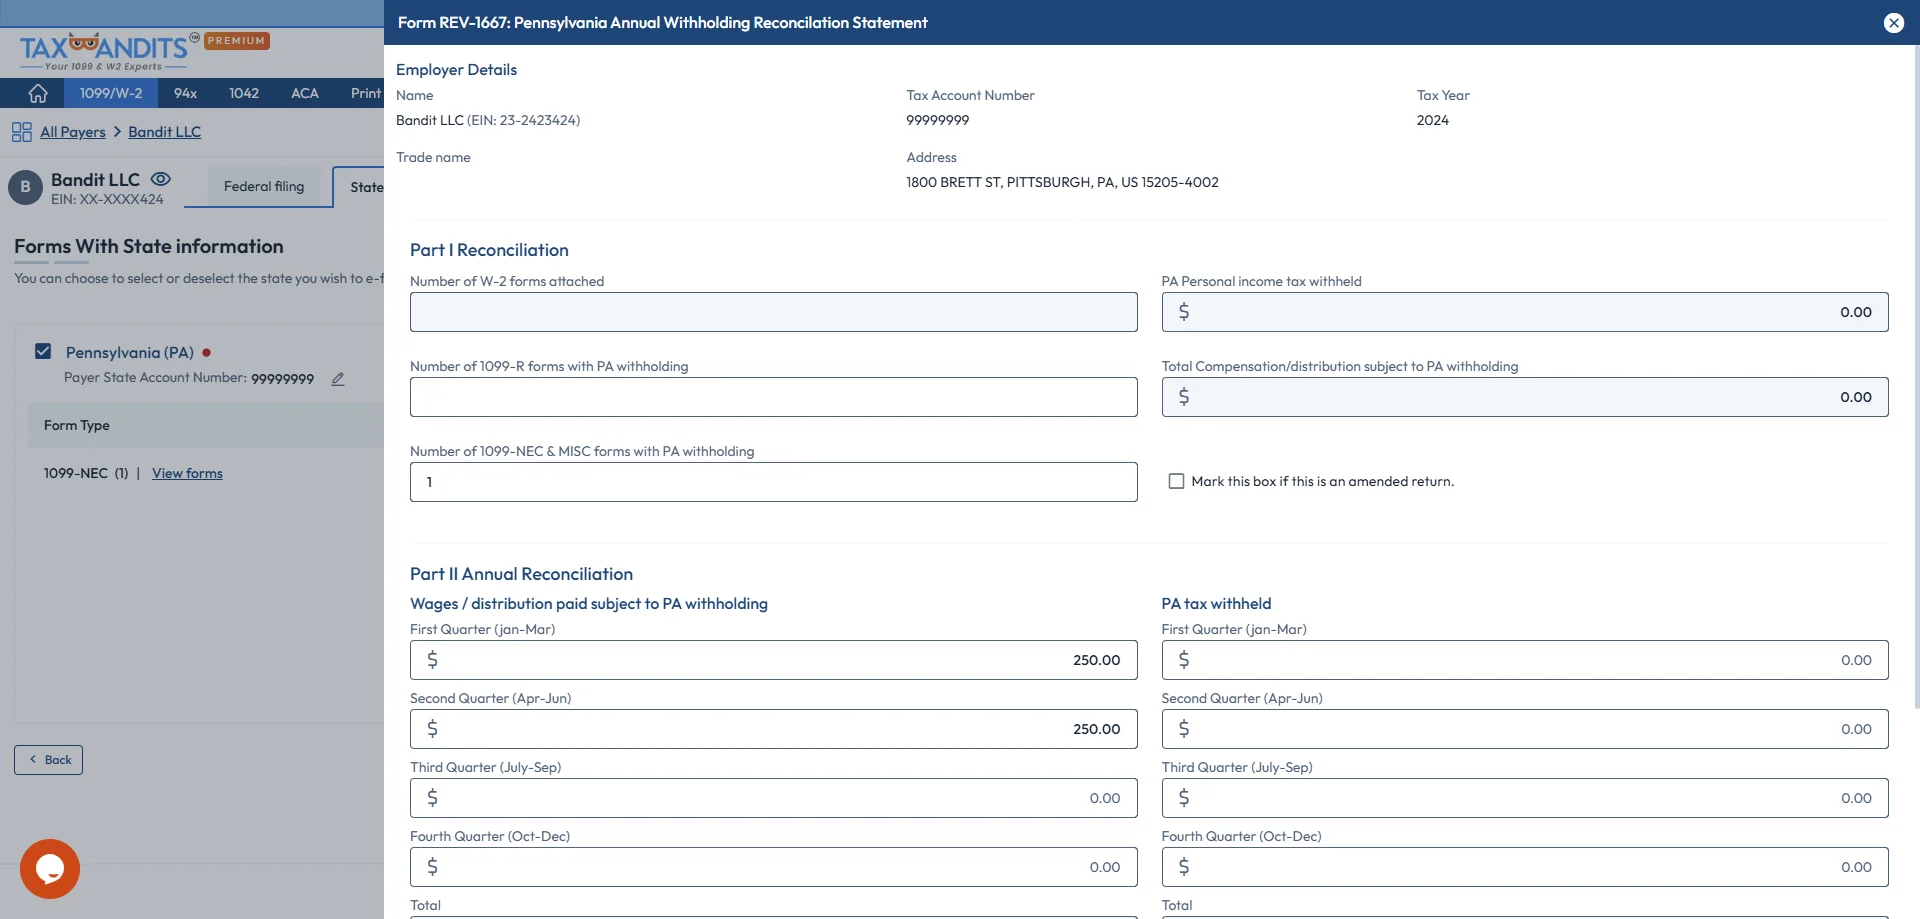The image size is (1920, 919).
Task: Click the All Payers grid icon
Action: click(x=22, y=132)
